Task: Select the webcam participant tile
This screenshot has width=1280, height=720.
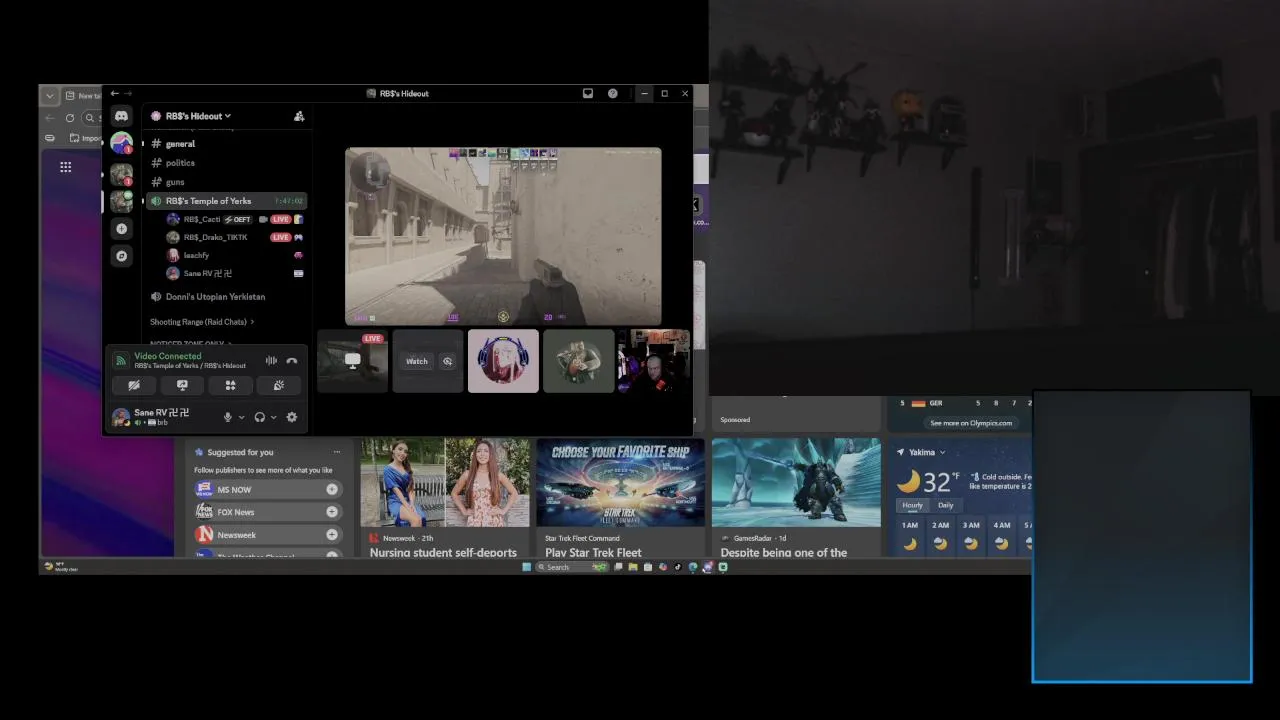Action: click(x=653, y=361)
